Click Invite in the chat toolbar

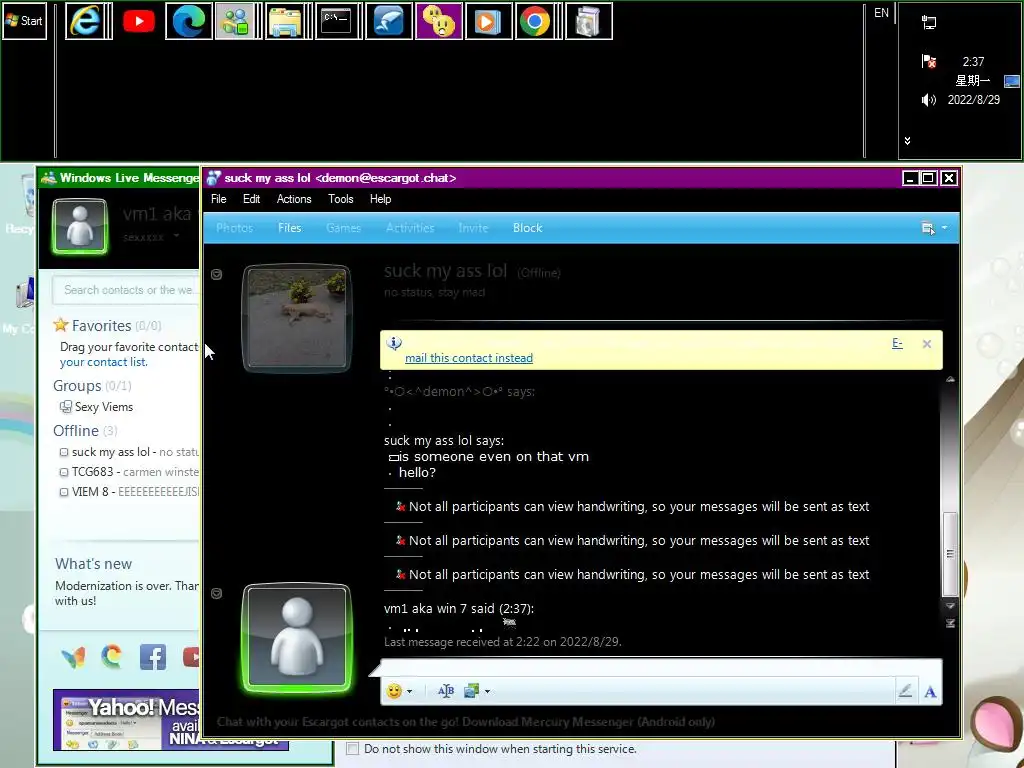click(473, 228)
